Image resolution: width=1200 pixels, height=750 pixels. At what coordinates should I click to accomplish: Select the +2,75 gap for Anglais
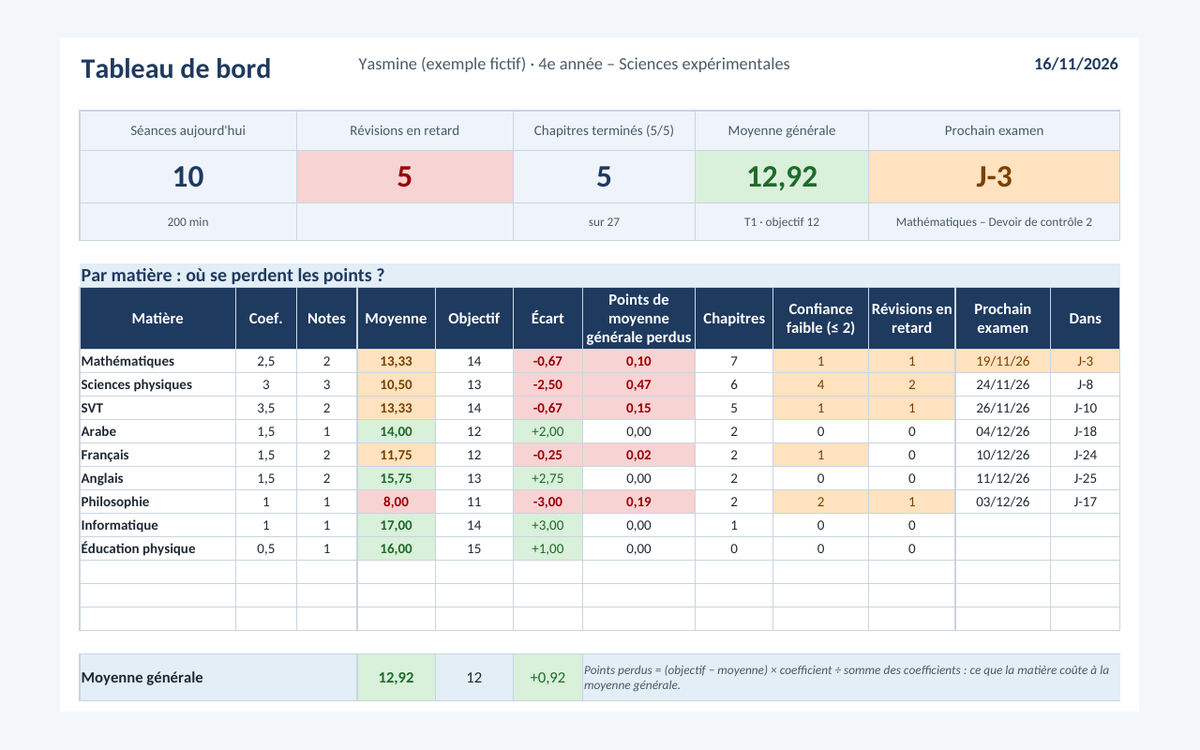click(x=548, y=478)
